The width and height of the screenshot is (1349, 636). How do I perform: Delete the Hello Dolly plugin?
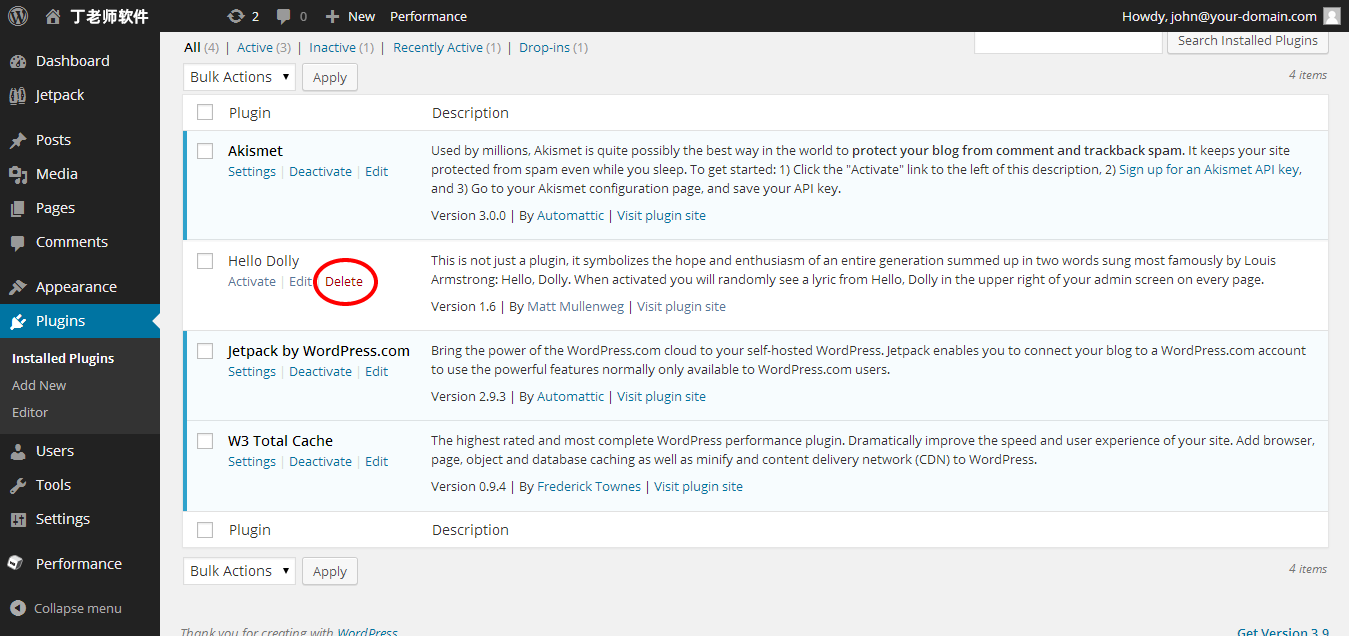click(344, 281)
